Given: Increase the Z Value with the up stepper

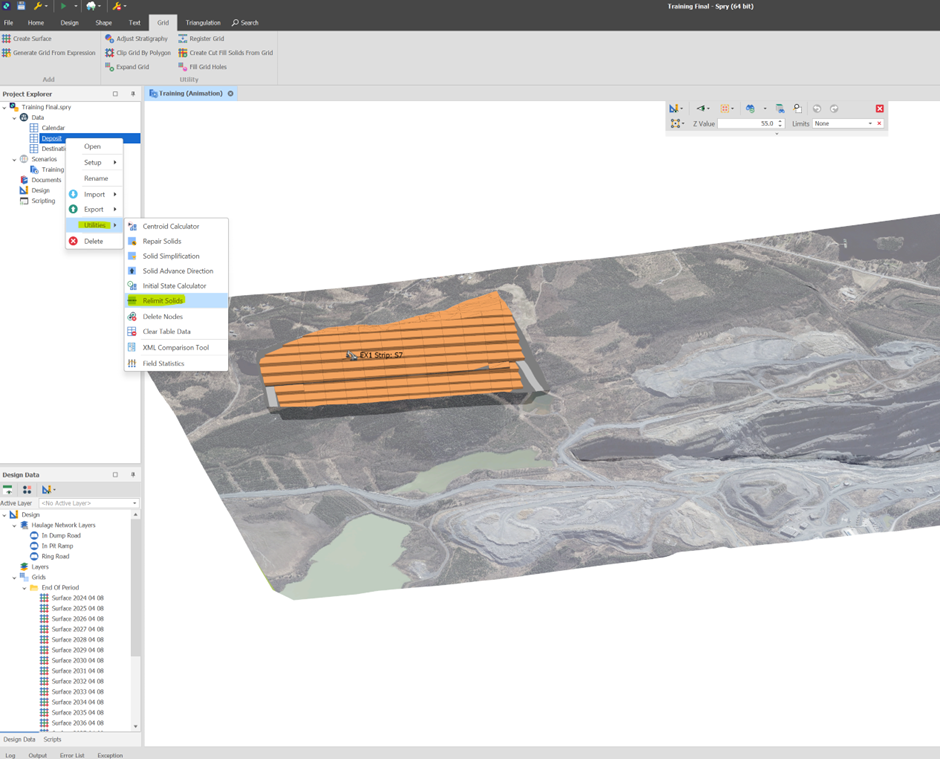Looking at the screenshot, I should tap(780, 121).
